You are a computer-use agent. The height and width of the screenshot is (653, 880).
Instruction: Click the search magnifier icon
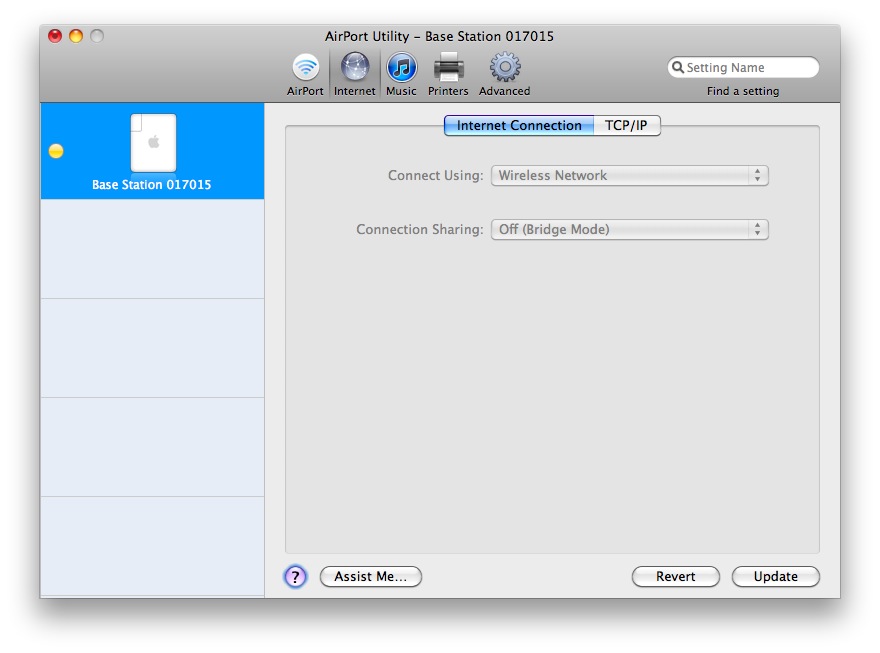click(x=677, y=67)
